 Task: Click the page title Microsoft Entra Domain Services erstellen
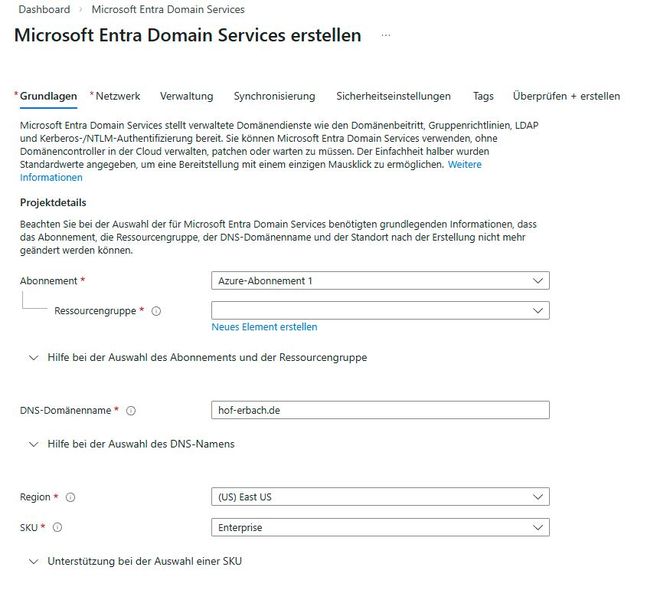click(x=188, y=35)
